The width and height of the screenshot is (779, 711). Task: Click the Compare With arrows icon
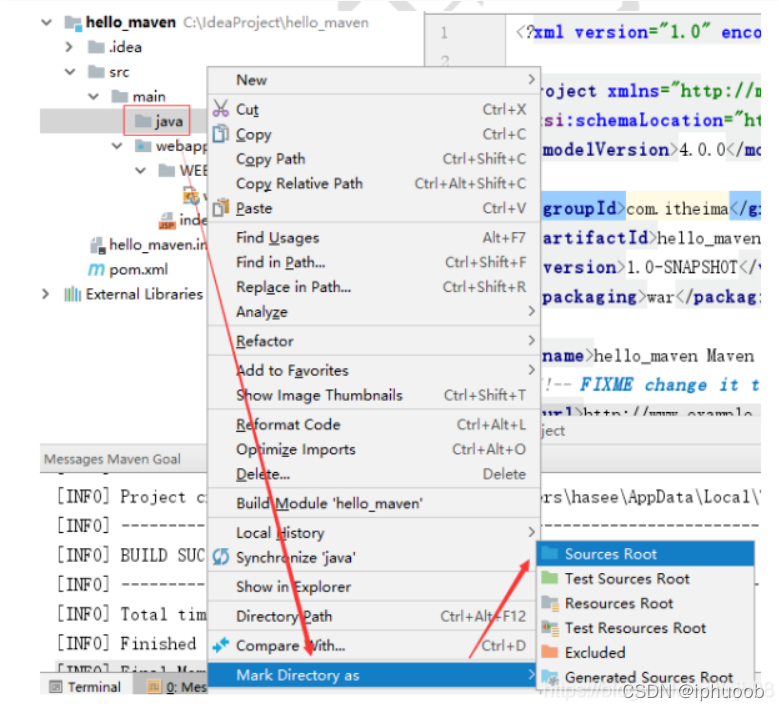pos(221,645)
